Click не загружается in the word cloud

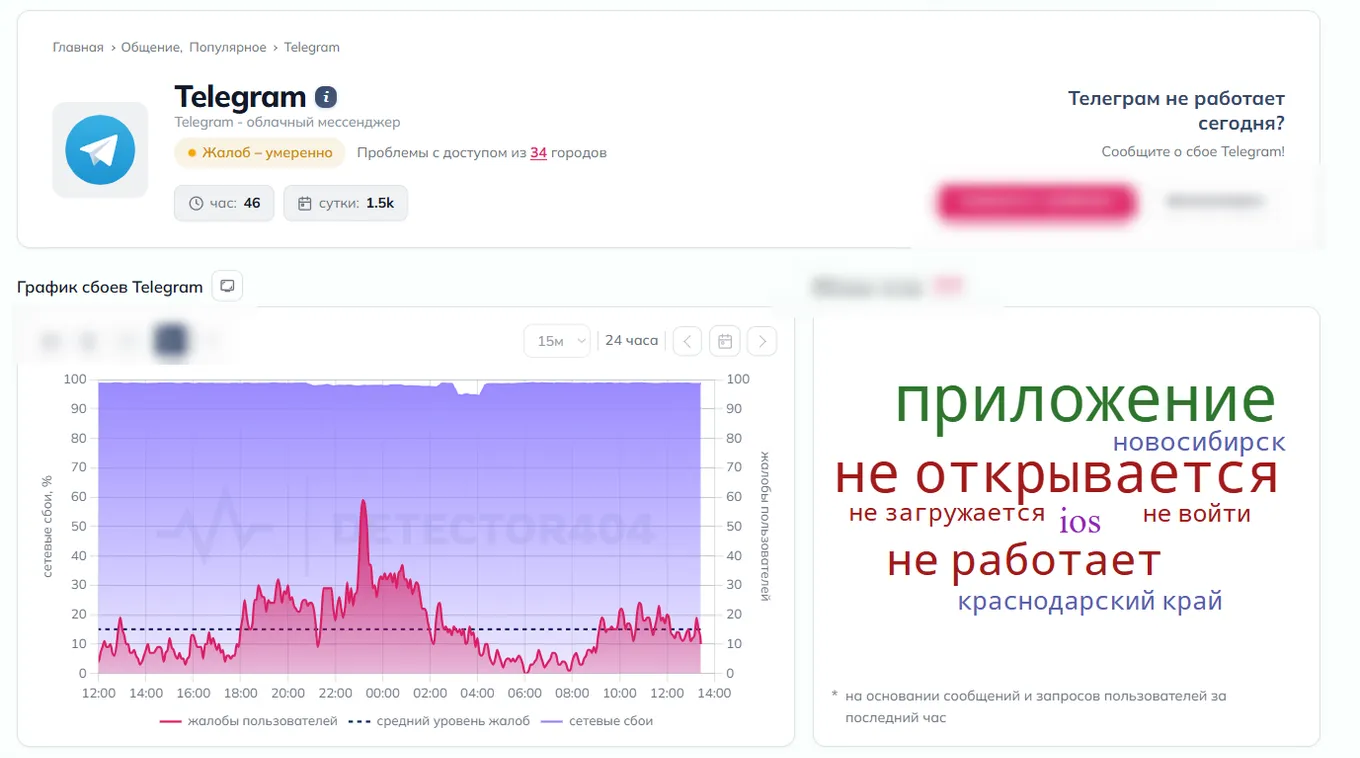pyautogui.click(x=947, y=514)
